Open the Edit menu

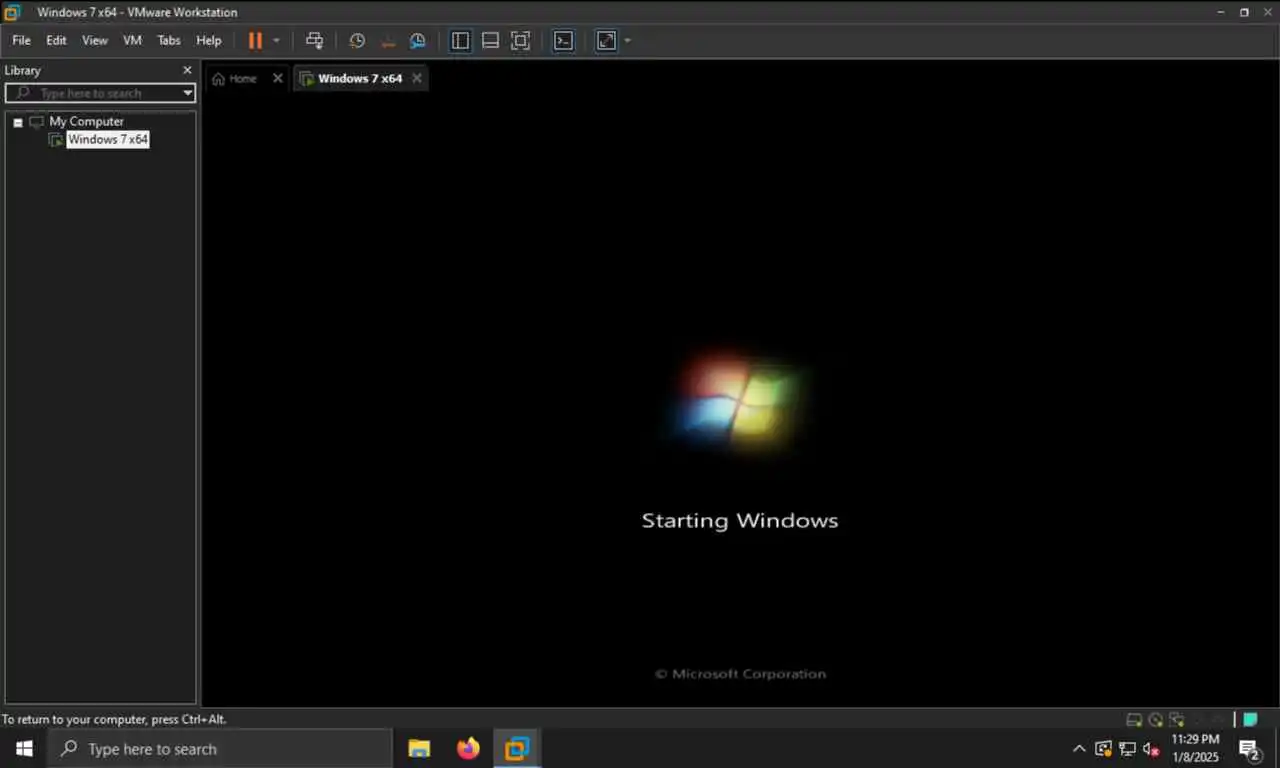click(x=56, y=41)
